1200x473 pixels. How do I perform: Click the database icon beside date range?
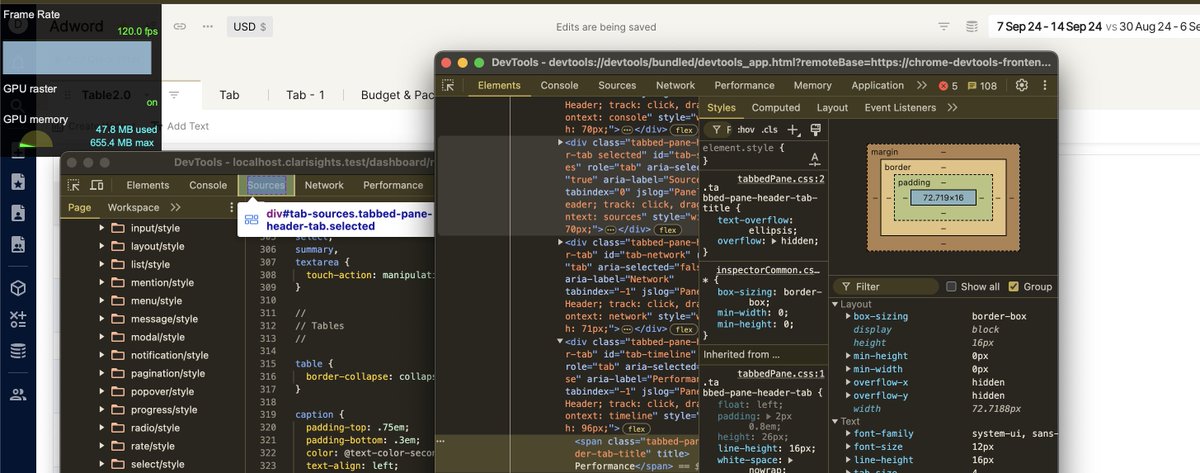click(x=971, y=27)
